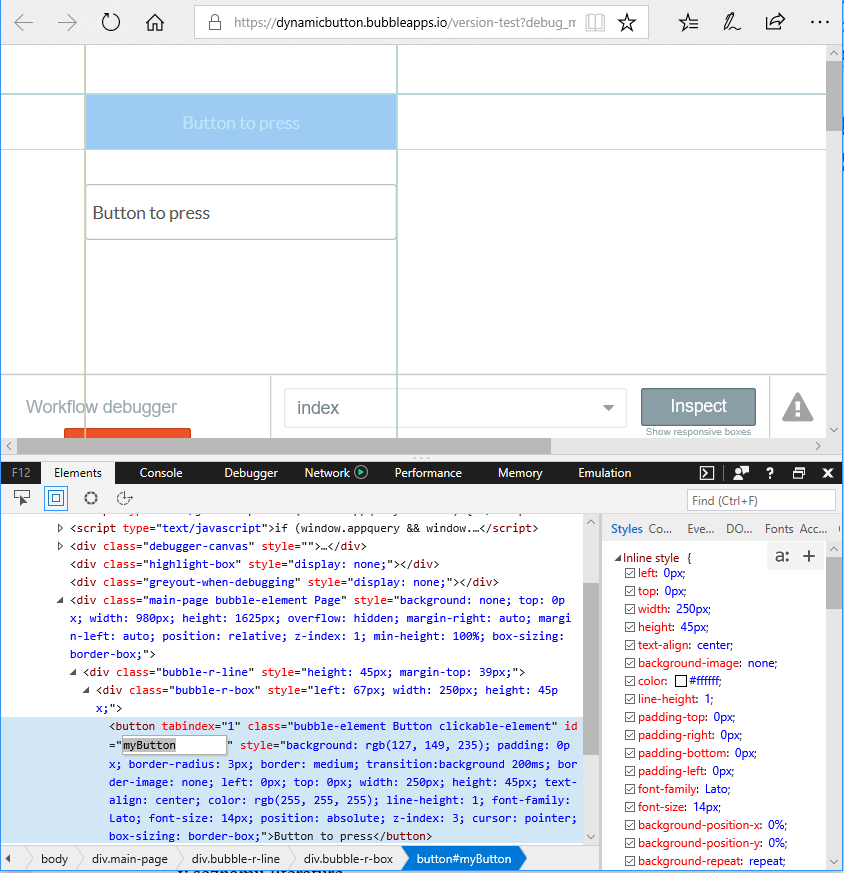This screenshot has width=844, height=873.
Task: Click the debugger warning triangle icon
Action: 798,408
